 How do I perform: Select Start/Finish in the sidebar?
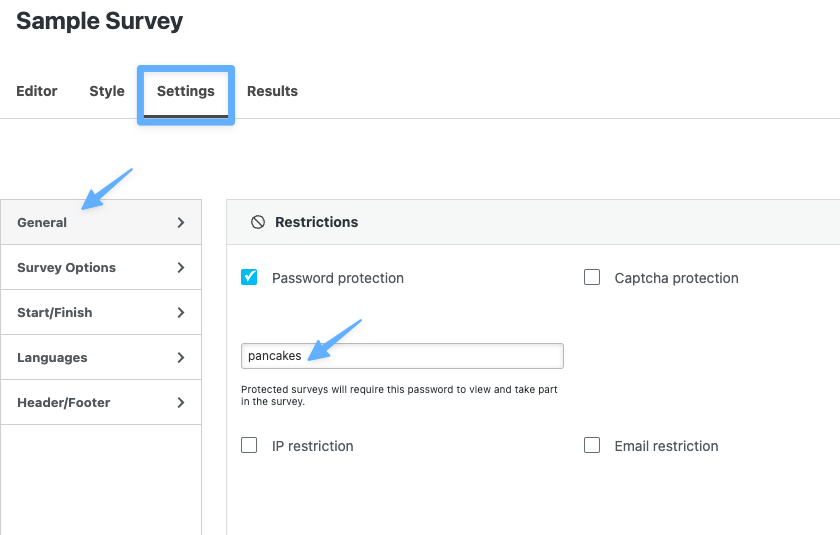[55, 313]
